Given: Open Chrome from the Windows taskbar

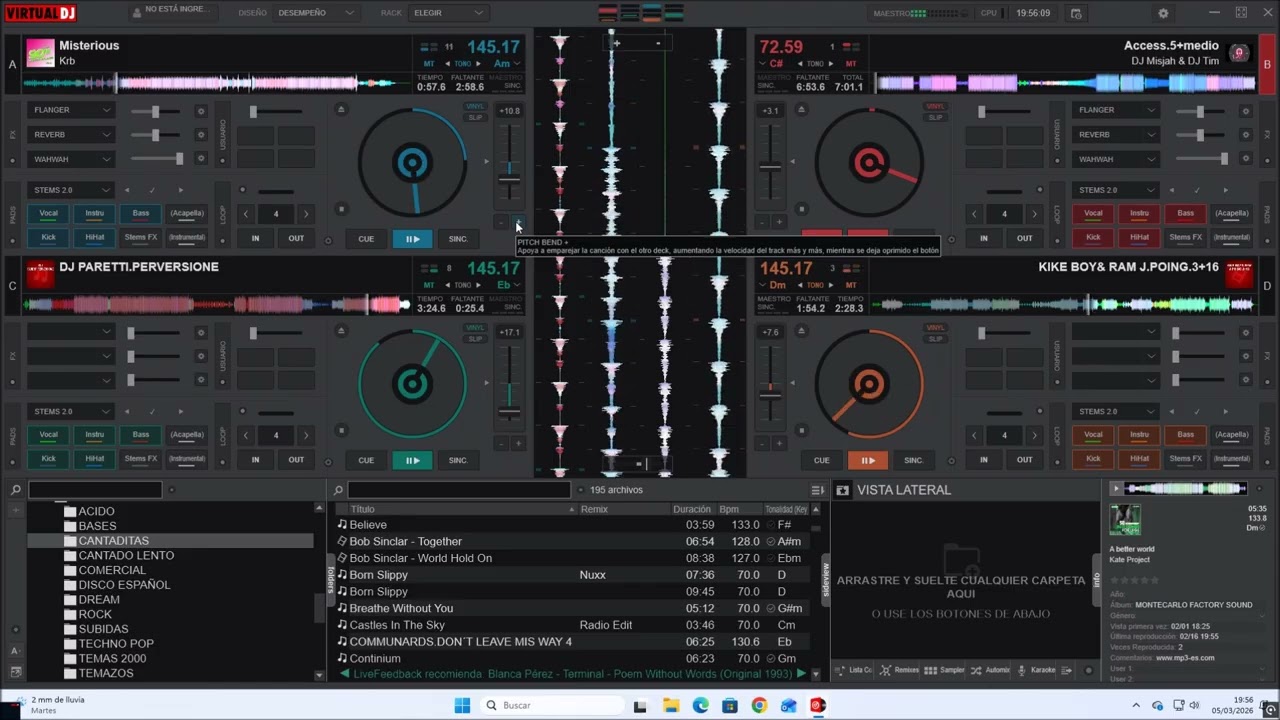Looking at the screenshot, I should click(759, 705).
